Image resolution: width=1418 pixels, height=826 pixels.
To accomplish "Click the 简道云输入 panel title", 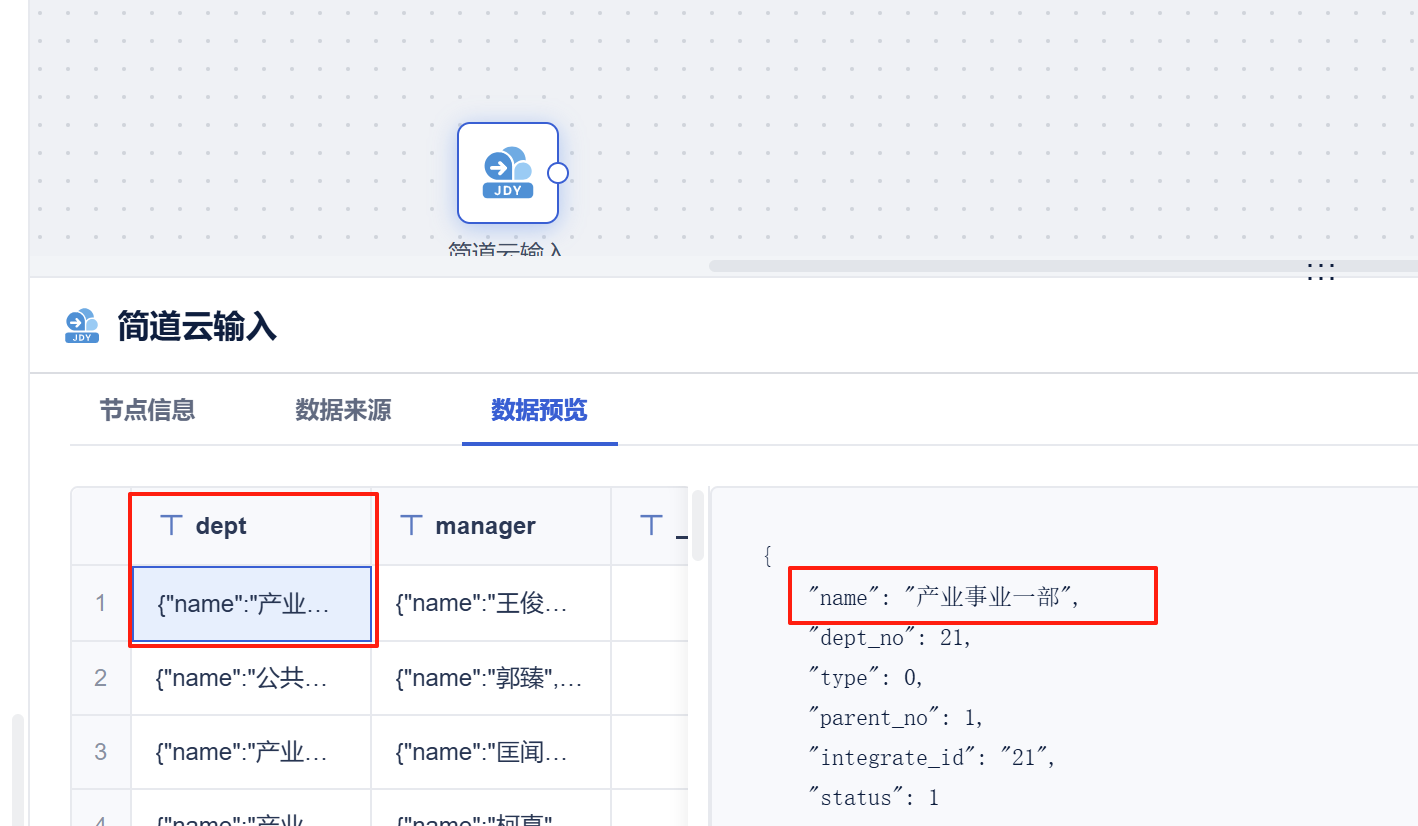I will 197,326.
